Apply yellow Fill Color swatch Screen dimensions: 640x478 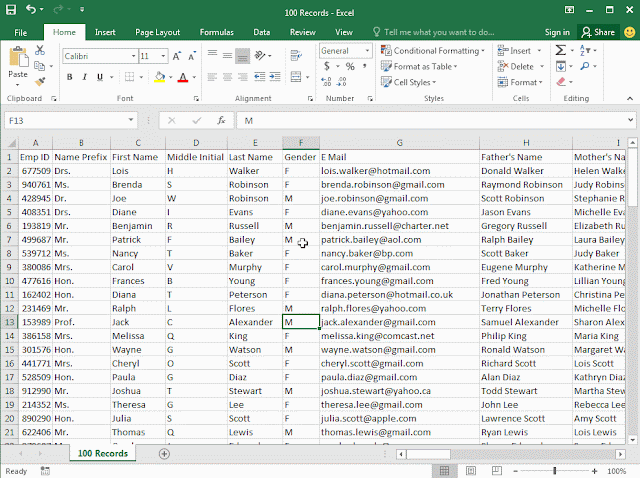click(160, 77)
